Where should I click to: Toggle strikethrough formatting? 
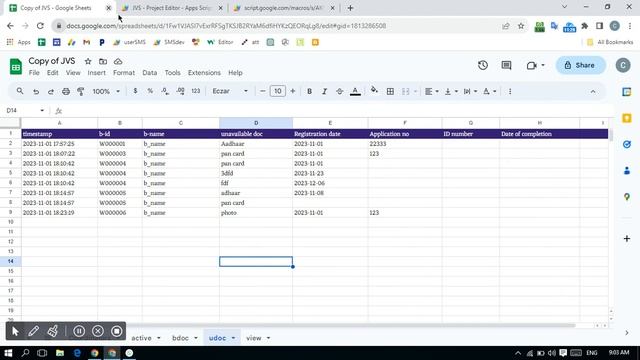[x=339, y=91]
